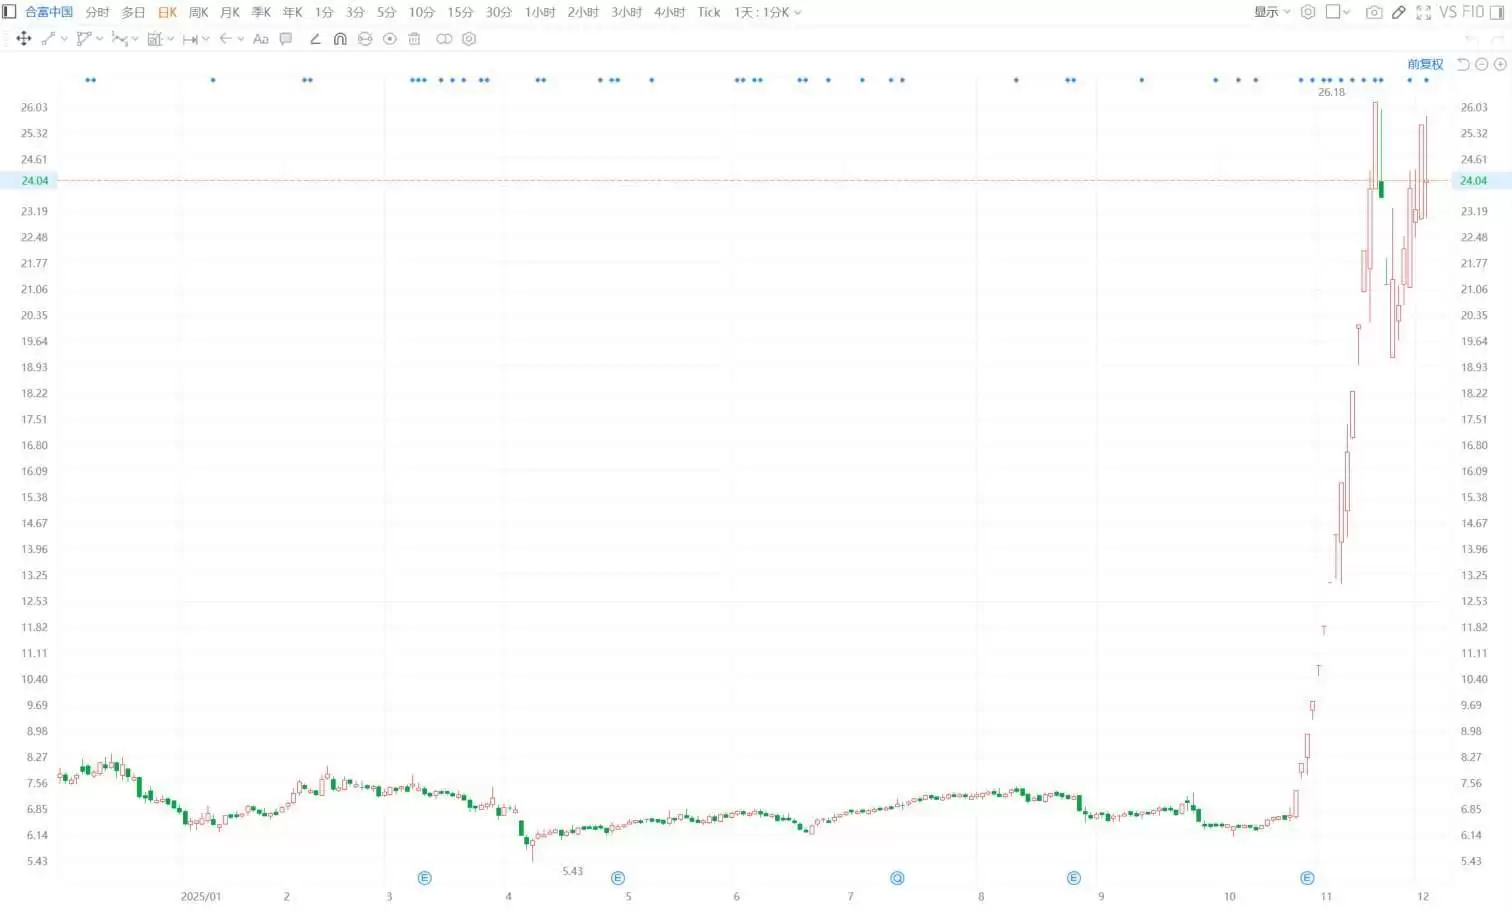Reset chart zoom with the undo arrow
This screenshot has height=912, width=1512.
tap(1463, 64)
